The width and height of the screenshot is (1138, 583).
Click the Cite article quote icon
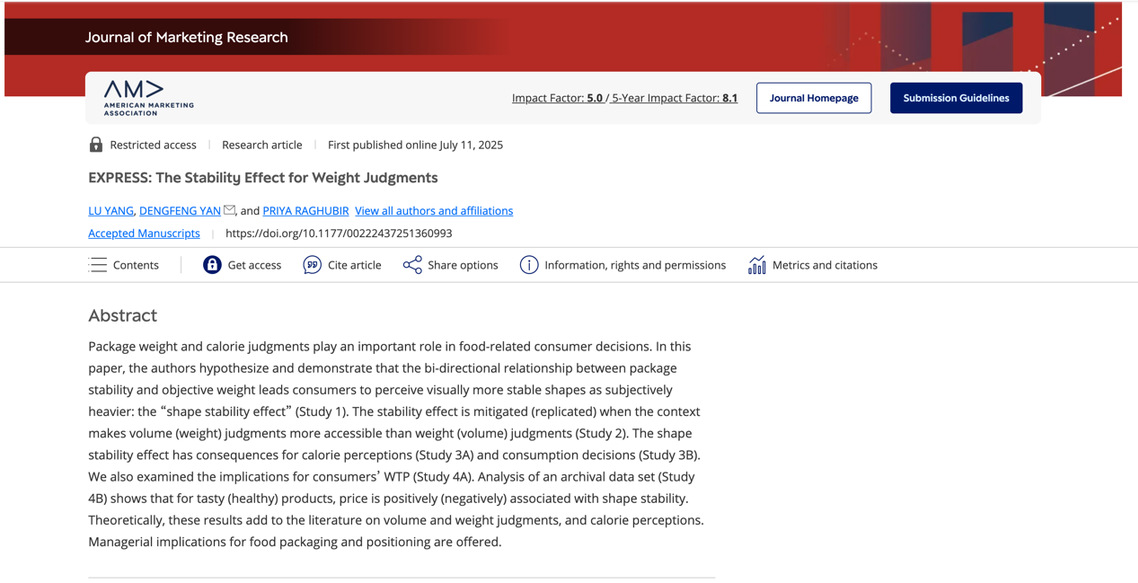tap(312, 265)
